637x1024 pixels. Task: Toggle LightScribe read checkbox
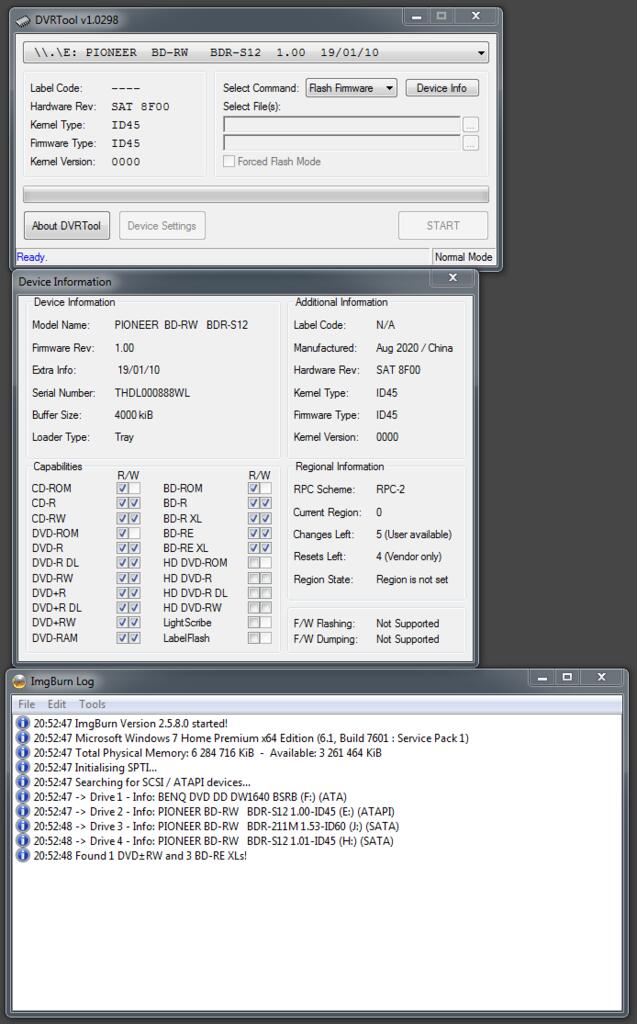pos(253,622)
